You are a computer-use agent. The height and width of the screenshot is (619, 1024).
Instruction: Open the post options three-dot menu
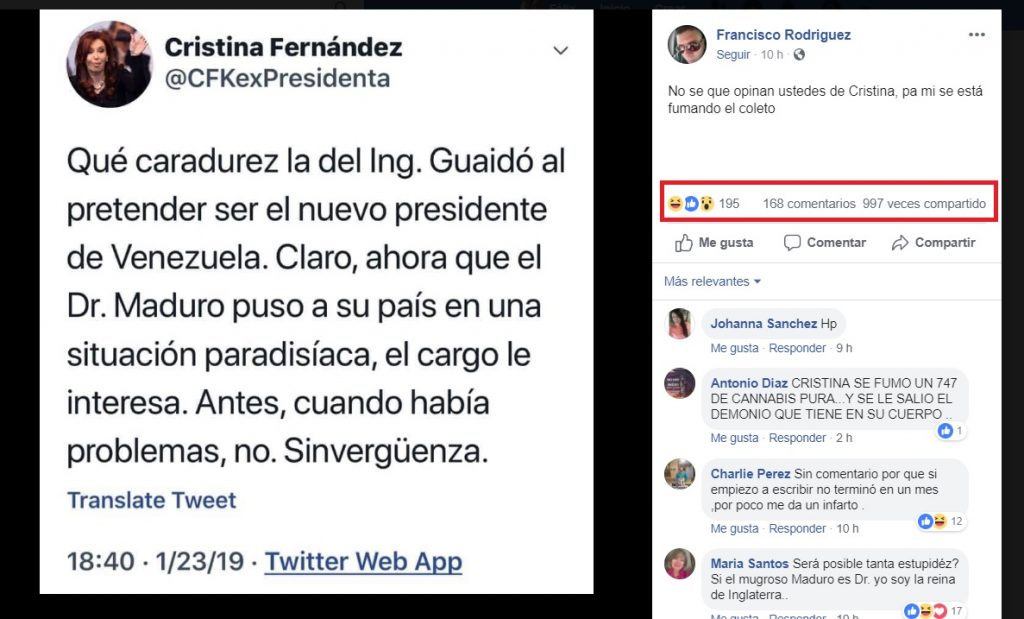[x=976, y=35]
